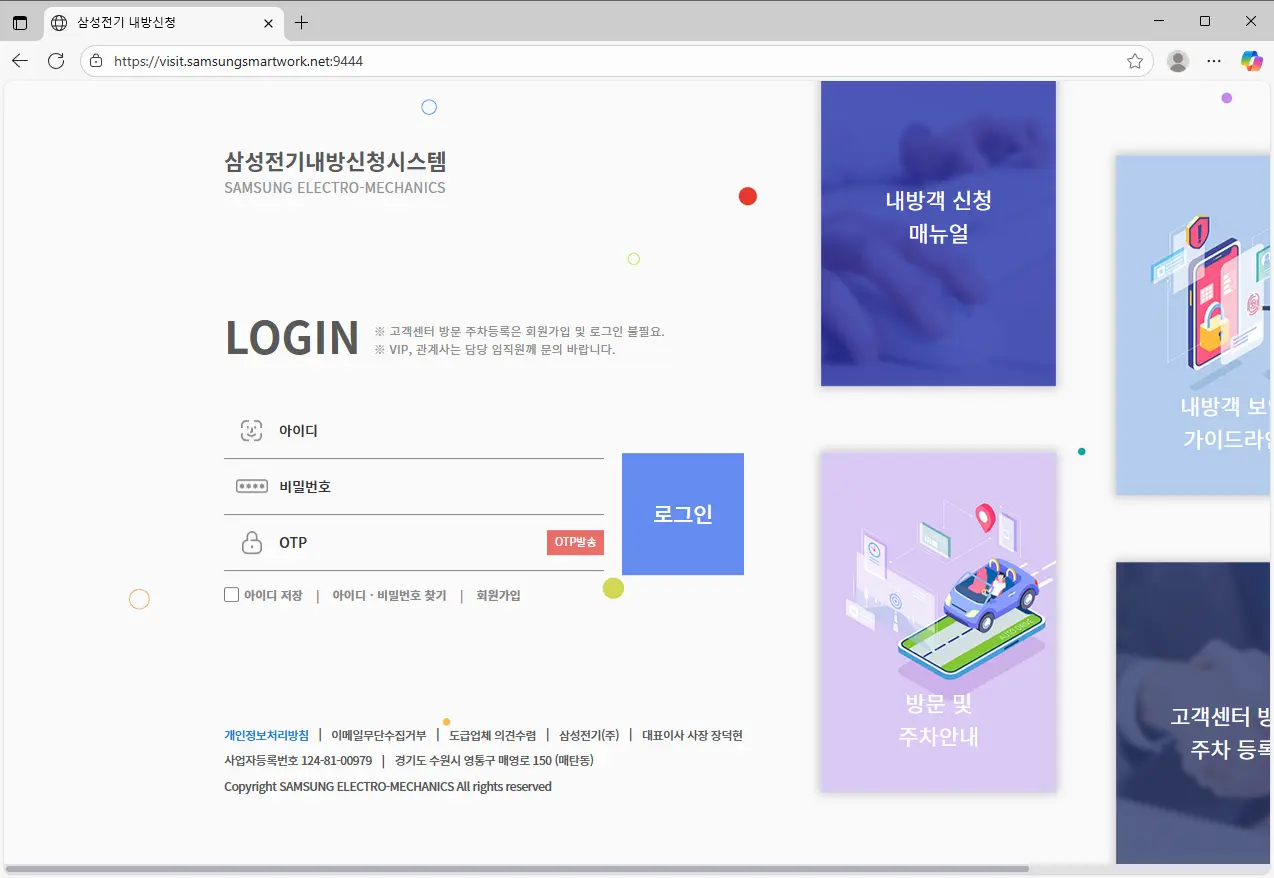Click the lock icon beside OTP
Screen dimensions: 1274x878
tap(252, 543)
